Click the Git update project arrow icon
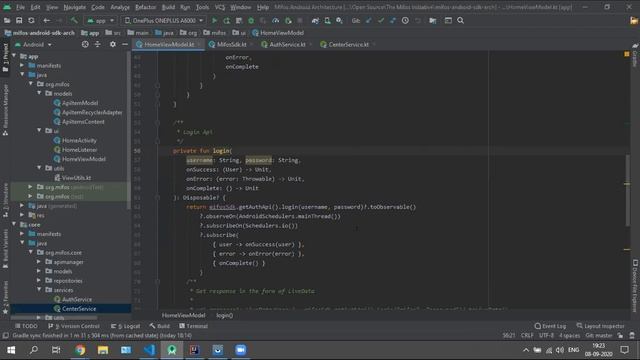The height and width of the screenshot is (360, 640). click(x=369, y=20)
